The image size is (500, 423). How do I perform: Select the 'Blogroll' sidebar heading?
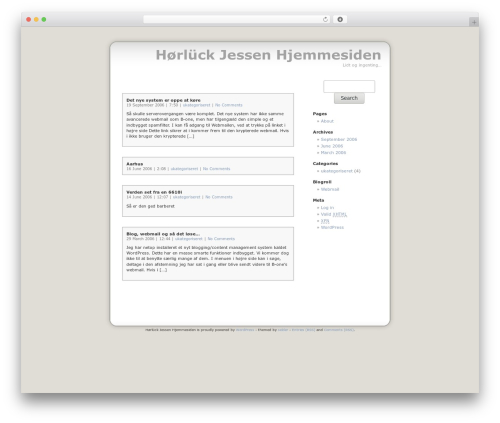[x=322, y=182]
